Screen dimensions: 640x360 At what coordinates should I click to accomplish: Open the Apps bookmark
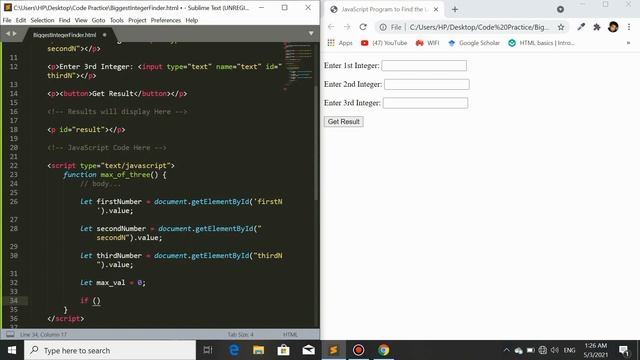click(x=340, y=43)
